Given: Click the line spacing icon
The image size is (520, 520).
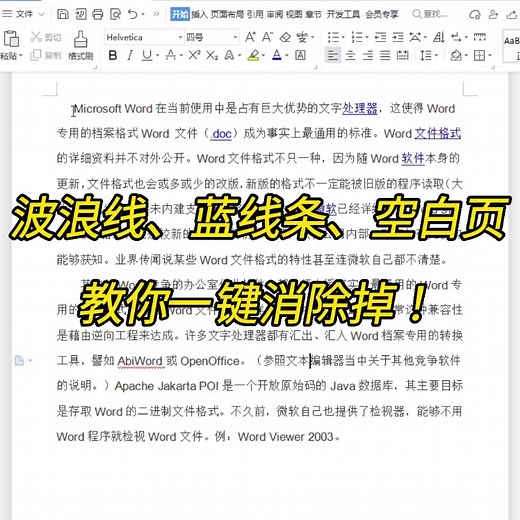Looking at the screenshot, I should (x=426, y=55).
